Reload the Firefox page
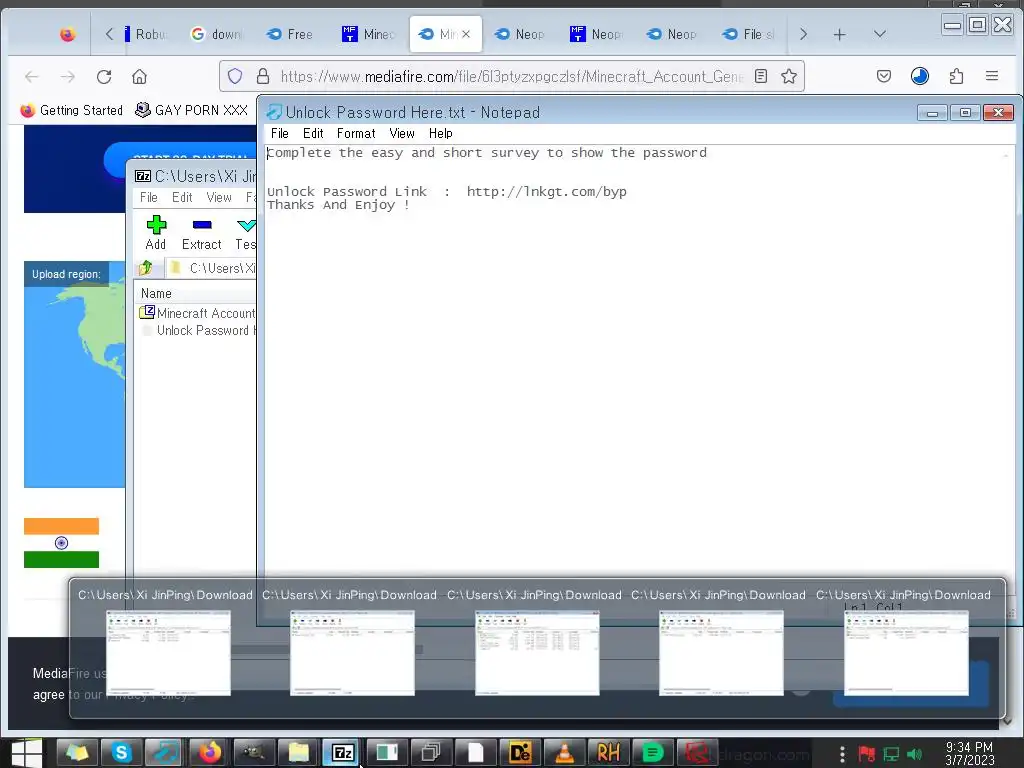The height and width of the screenshot is (768, 1024). (104, 76)
